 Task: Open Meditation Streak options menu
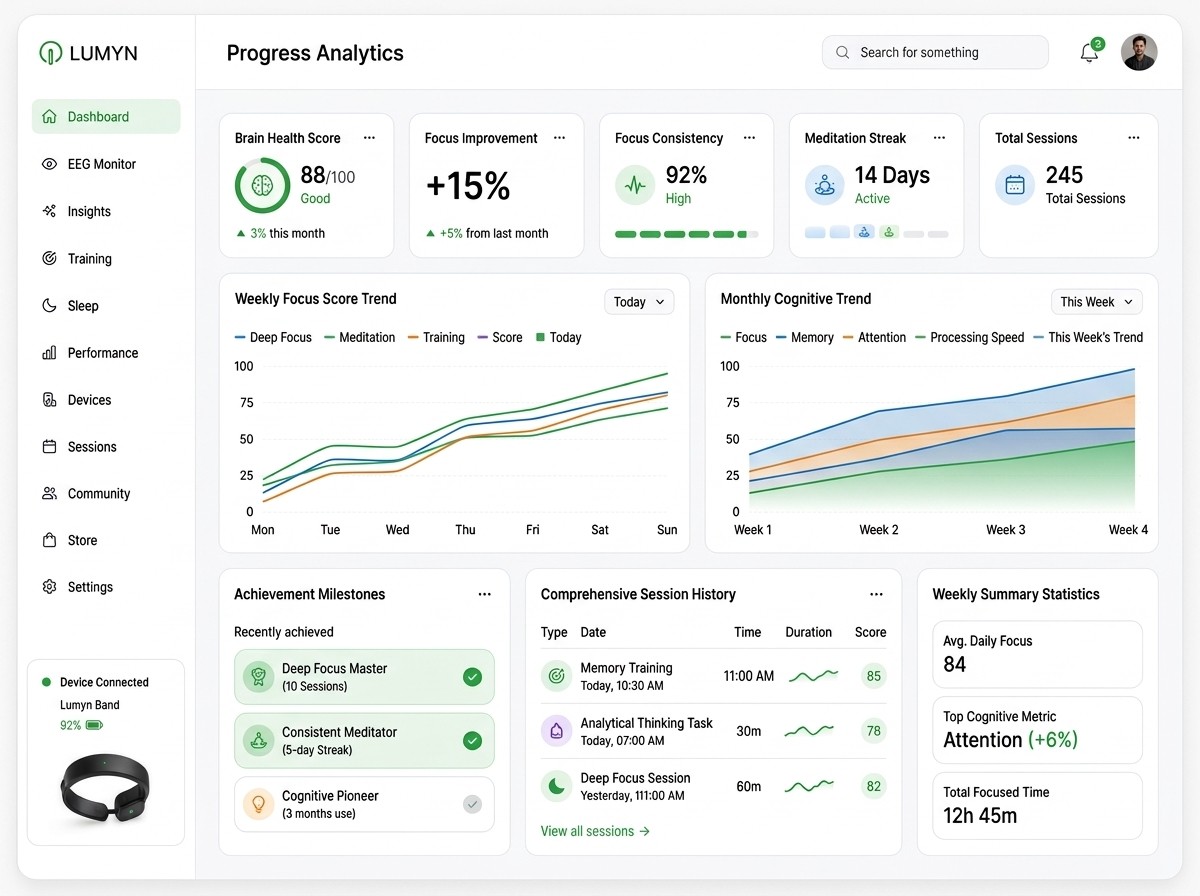(939, 138)
